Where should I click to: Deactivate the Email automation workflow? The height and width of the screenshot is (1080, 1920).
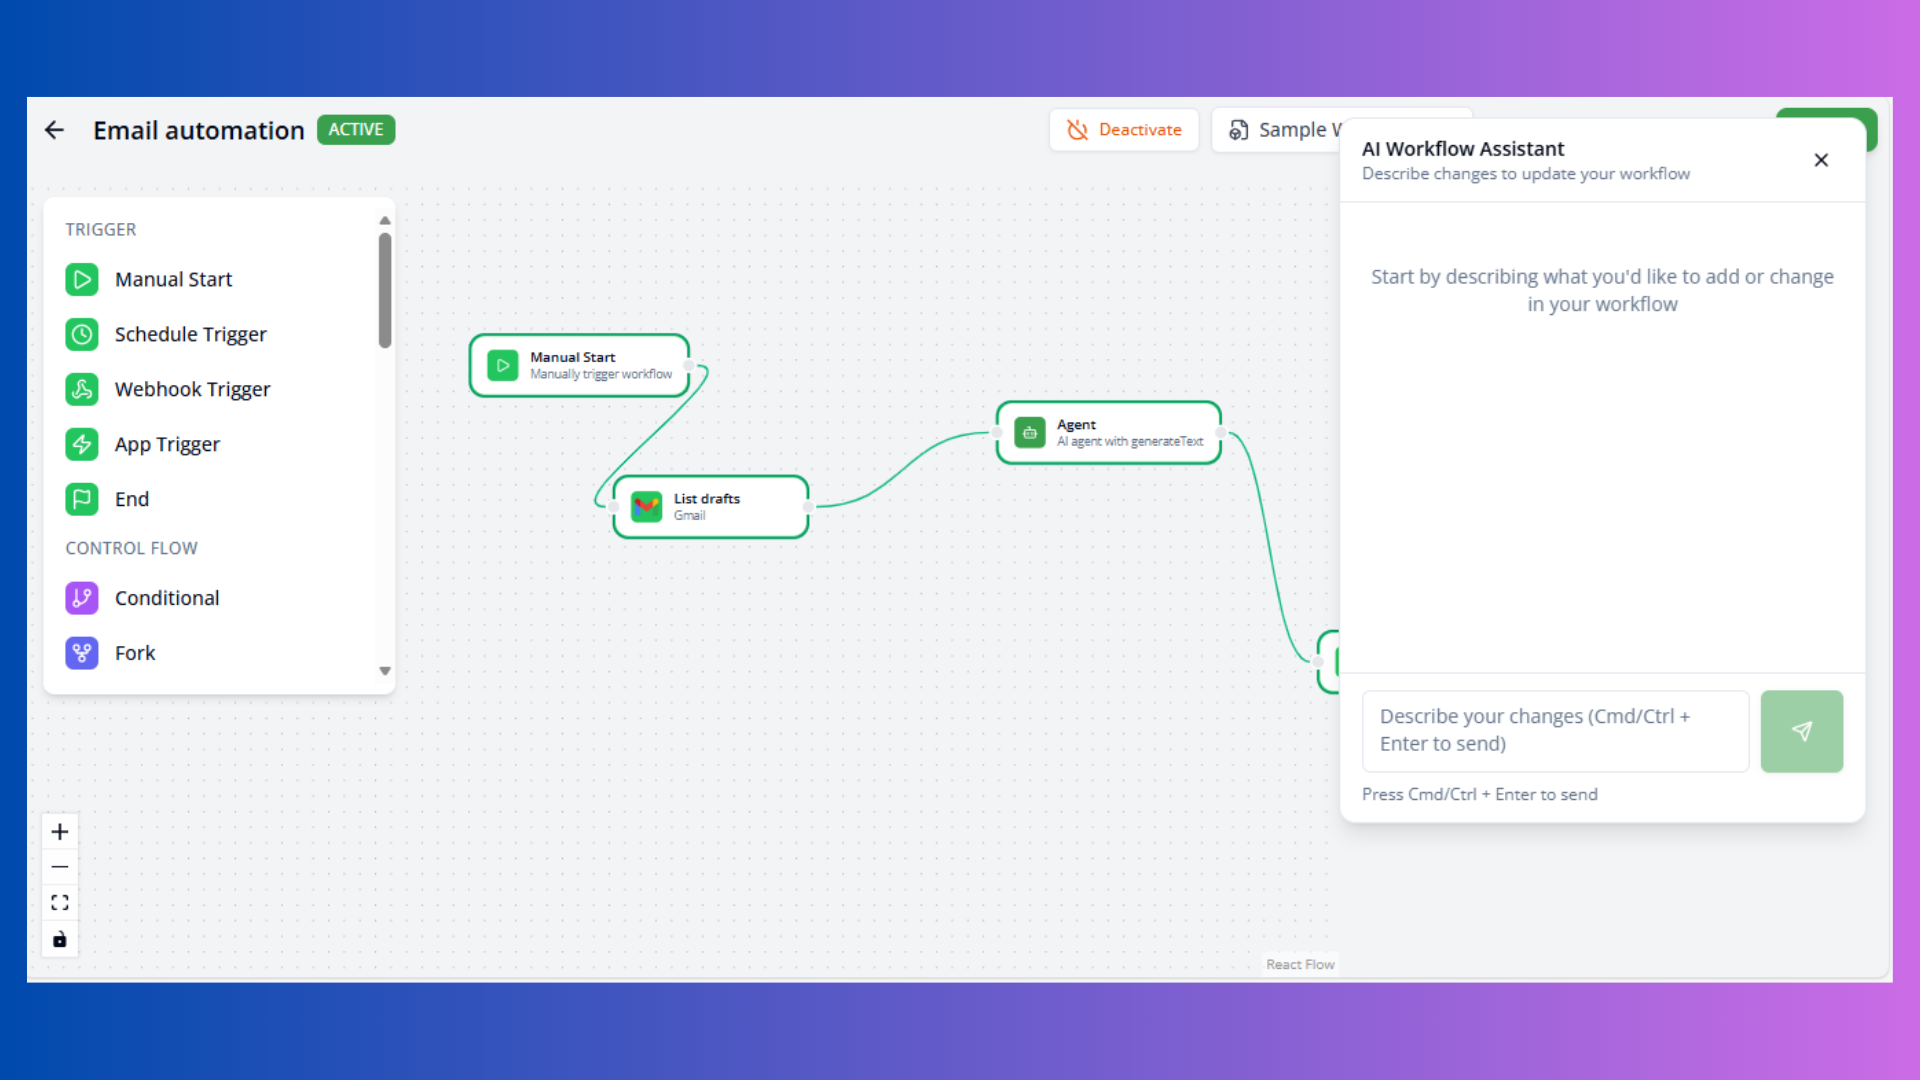tap(1124, 130)
